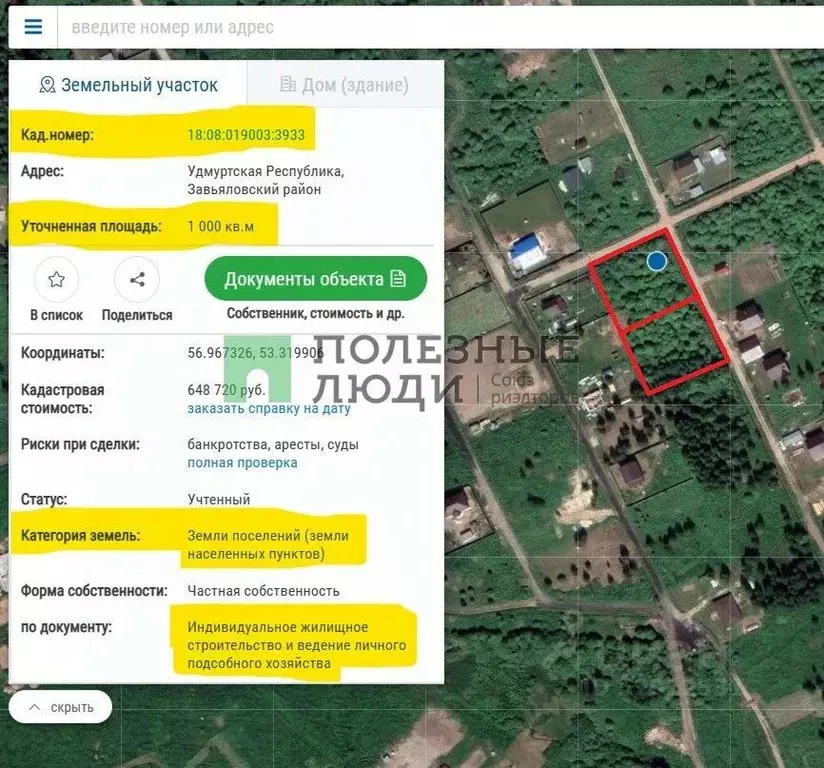
Task: Select the lower red-outlined parcel on the map
Action: click(675, 345)
